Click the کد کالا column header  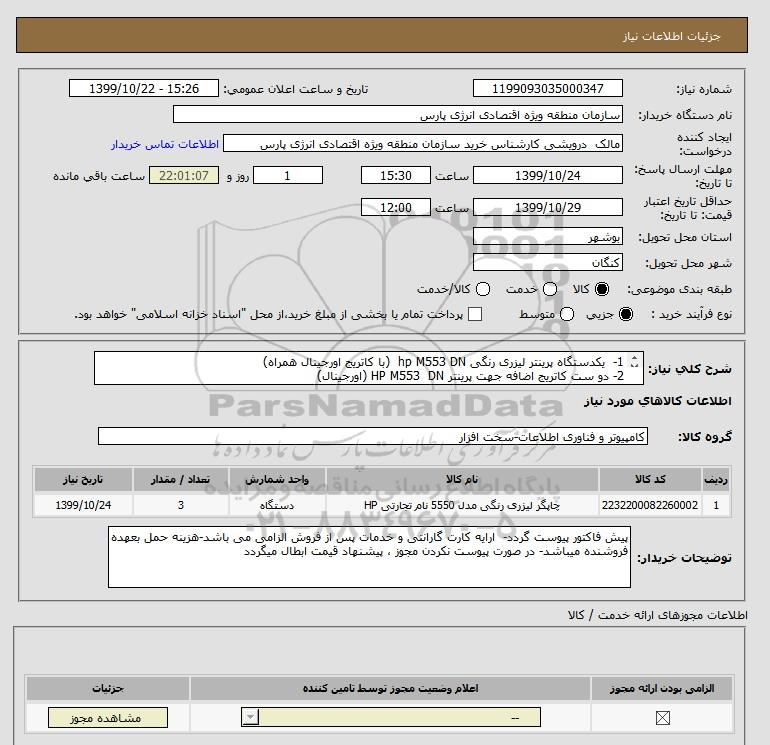pyautogui.click(x=650, y=479)
